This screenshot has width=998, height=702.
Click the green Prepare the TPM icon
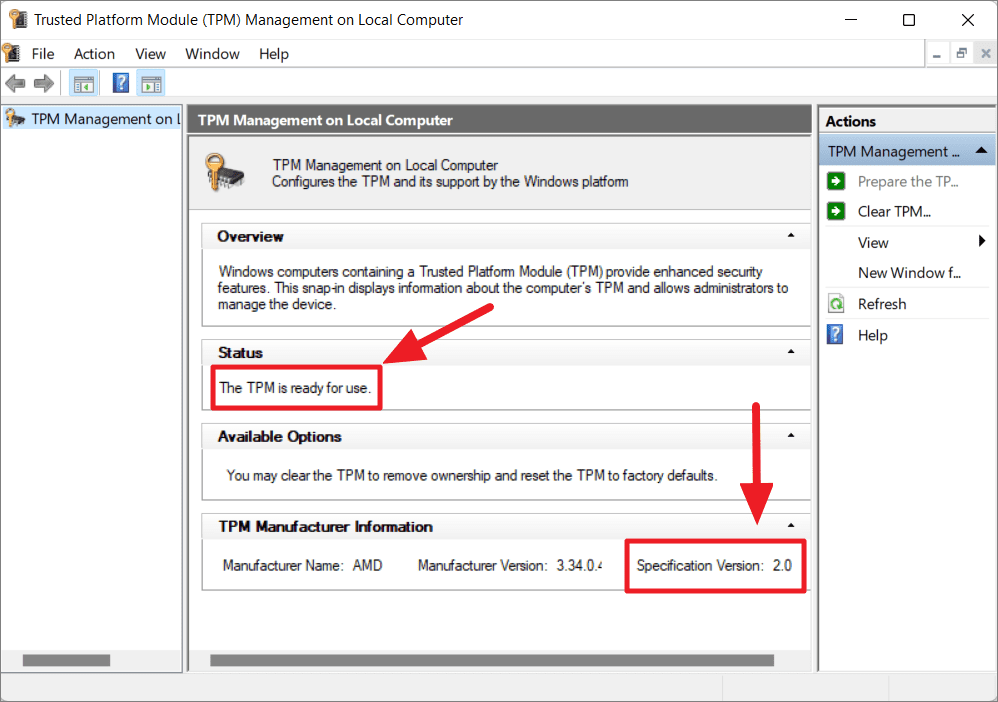click(835, 181)
